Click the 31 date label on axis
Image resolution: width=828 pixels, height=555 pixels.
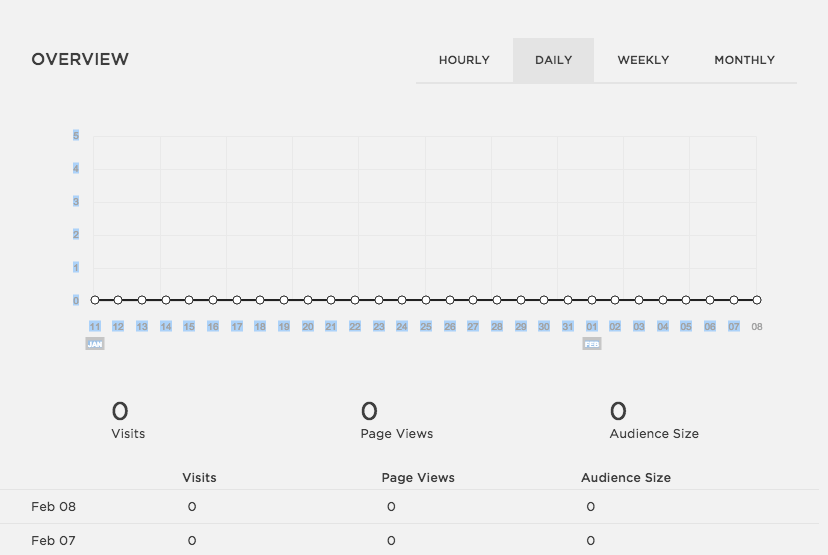point(568,327)
